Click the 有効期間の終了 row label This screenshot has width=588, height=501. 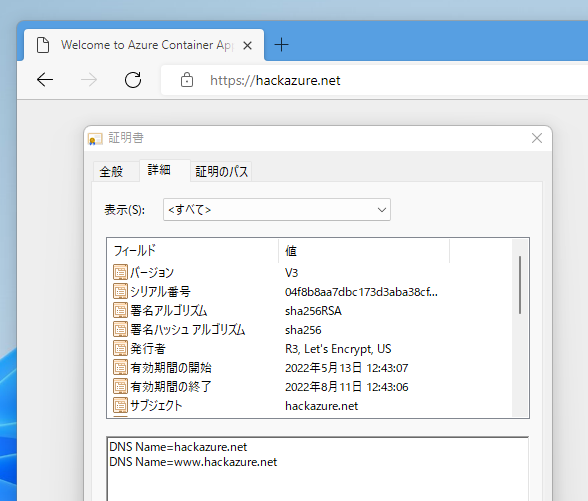(171, 387)
